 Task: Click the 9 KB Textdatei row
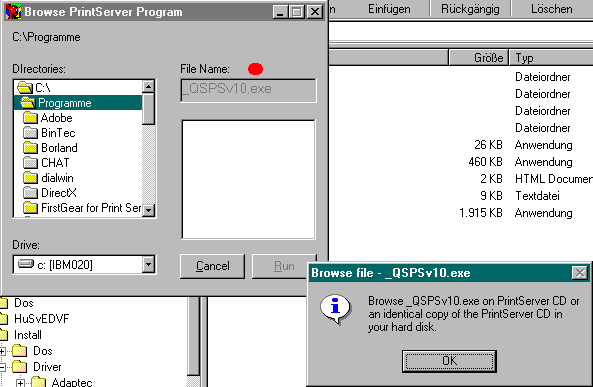pos(461,196)
